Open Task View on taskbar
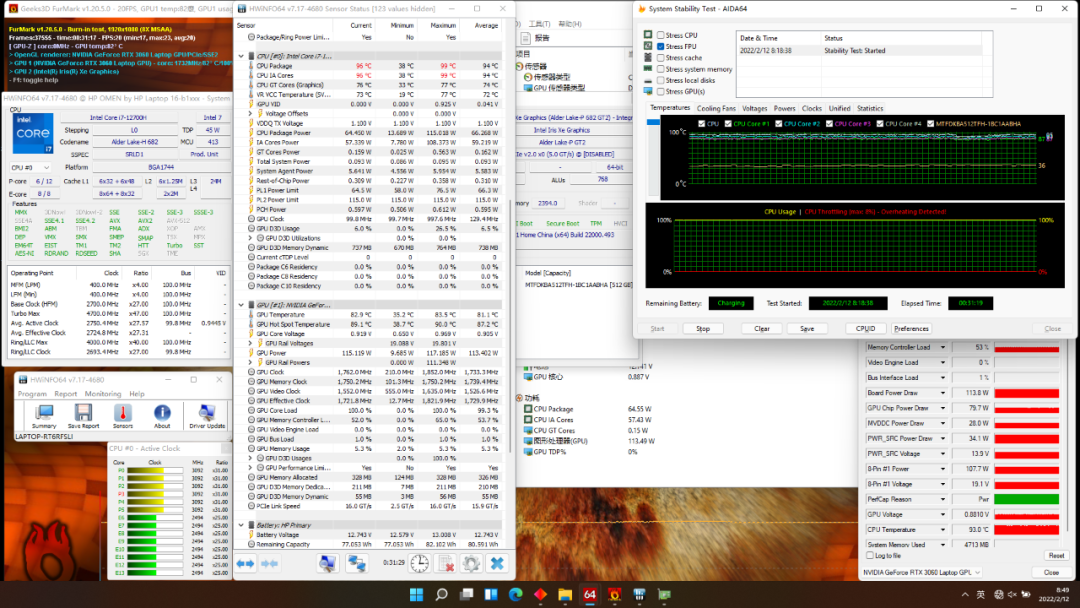This screenshot has width=1080, height=608. tap(466, 594)
